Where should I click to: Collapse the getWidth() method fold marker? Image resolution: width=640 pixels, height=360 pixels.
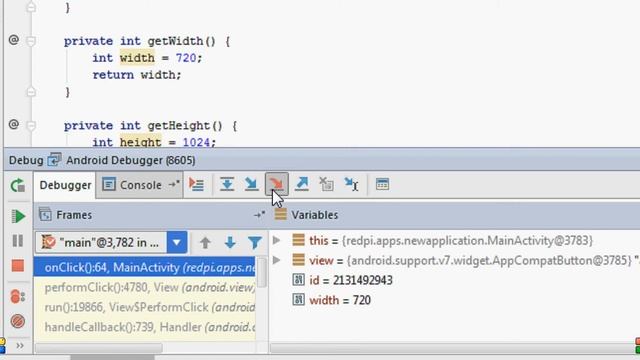click(31, 41)
